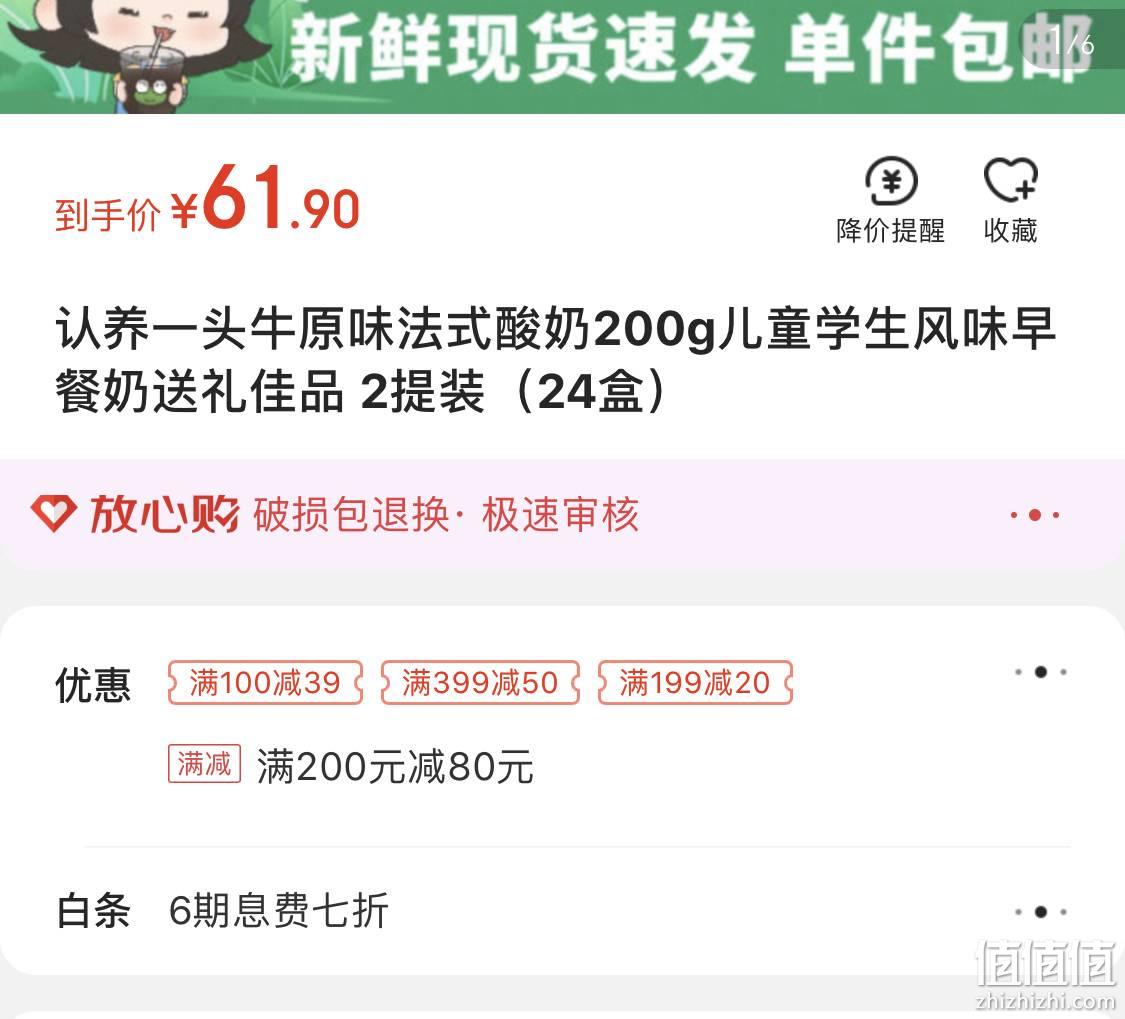Expand the 优惠 coupons via three dots
1125x1019 pixels.
click(1040, 672)
